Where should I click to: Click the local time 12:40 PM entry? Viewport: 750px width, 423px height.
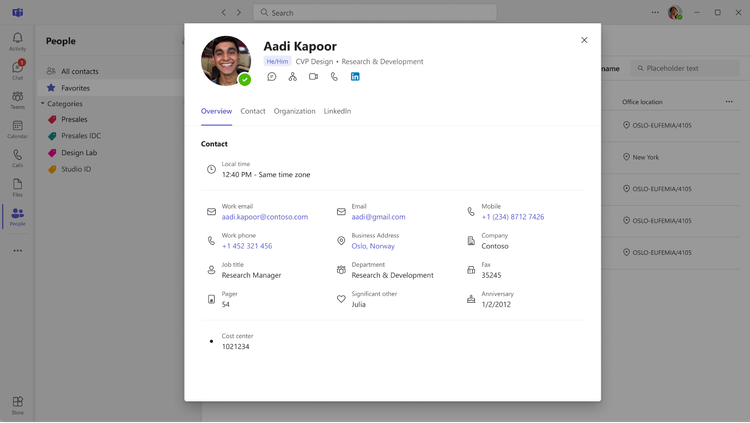[266, 175]
